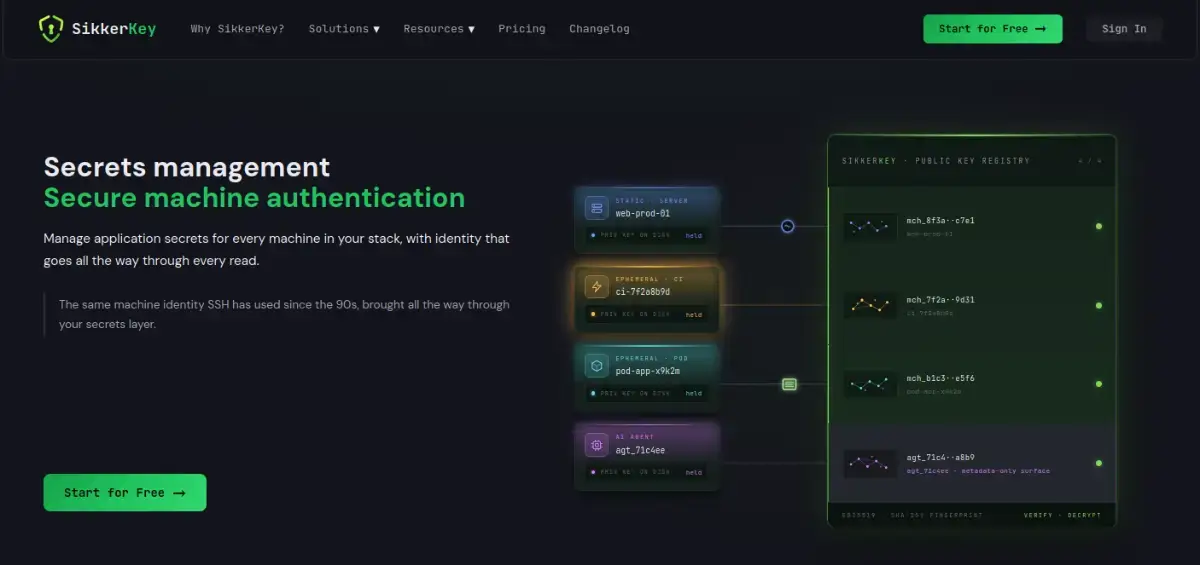
Task: Click the SikkerKey shield logo icon
Action: 50,28
